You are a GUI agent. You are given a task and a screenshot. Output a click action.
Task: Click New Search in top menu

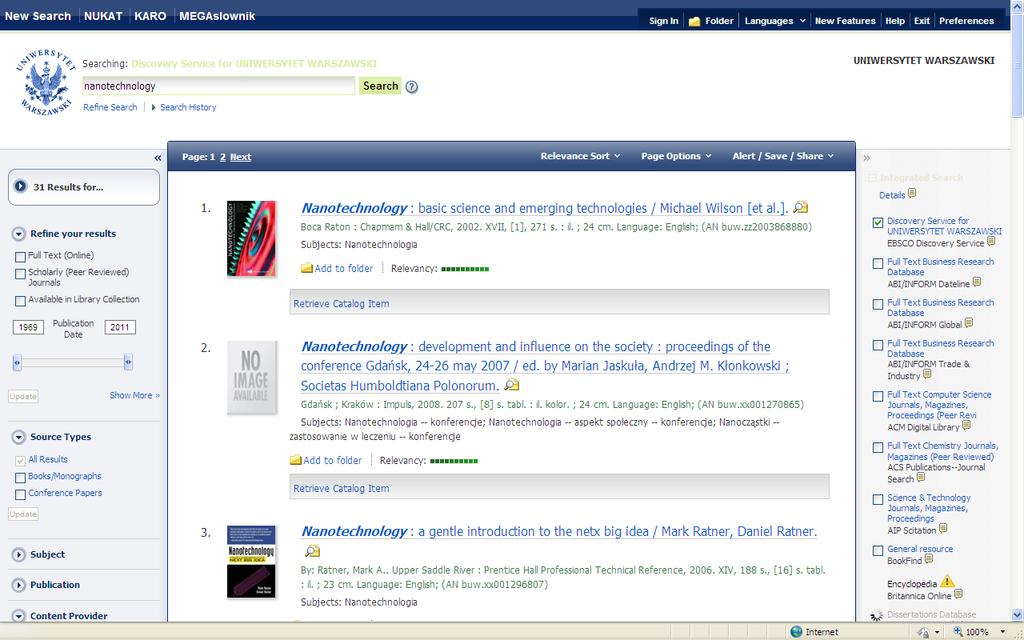click(x=38, y=16)
